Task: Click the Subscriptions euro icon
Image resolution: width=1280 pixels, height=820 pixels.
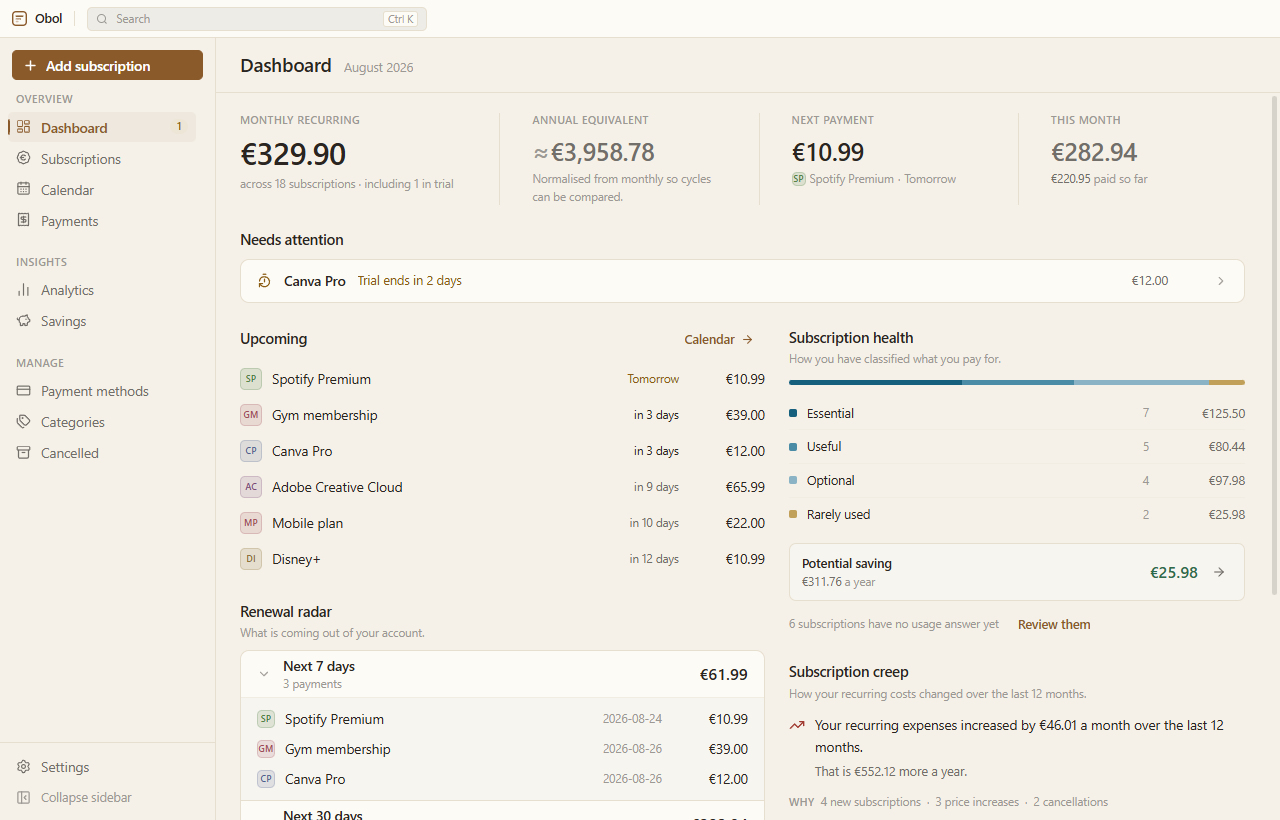Action: pos(24,158)
